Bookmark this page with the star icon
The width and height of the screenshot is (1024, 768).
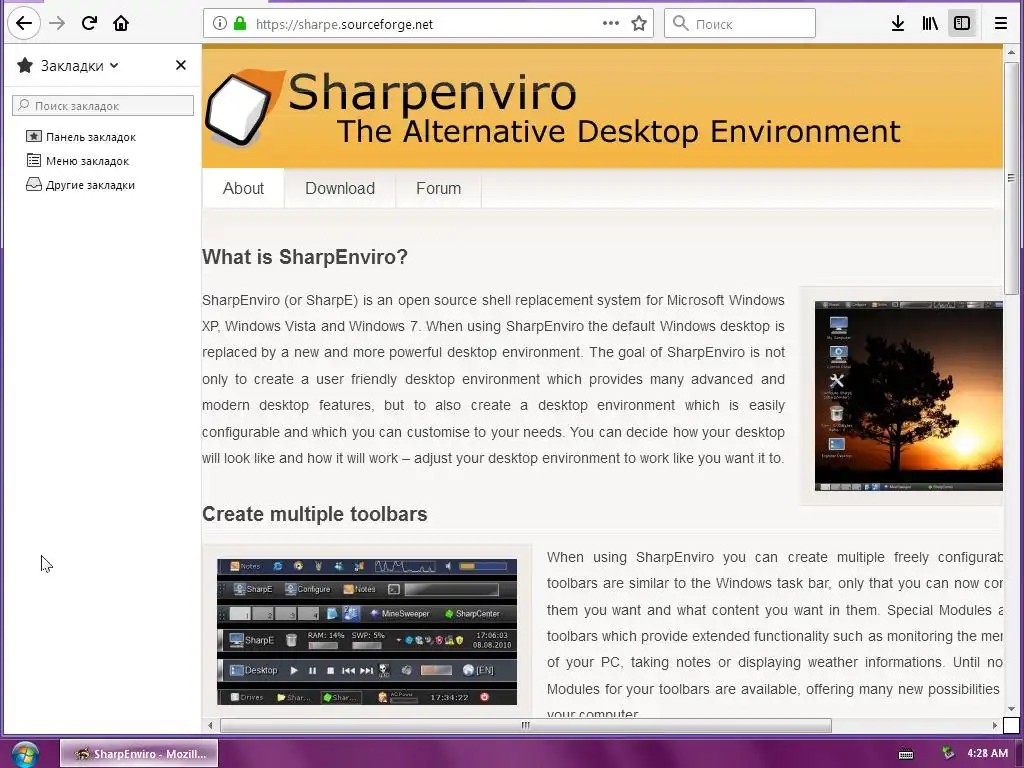coord(639,24)
